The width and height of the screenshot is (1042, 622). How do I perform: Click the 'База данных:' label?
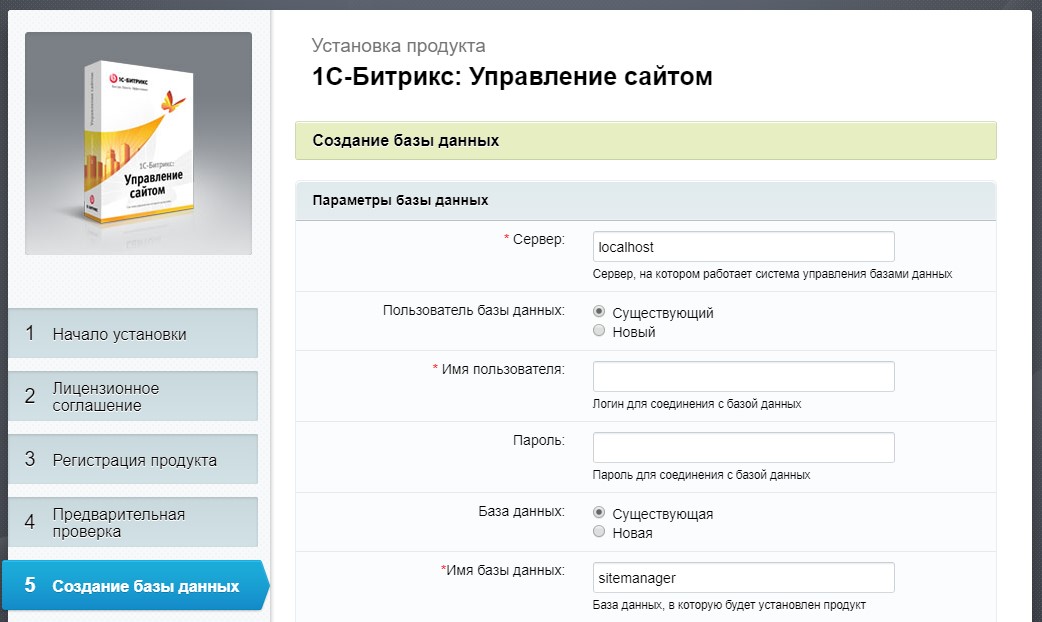pyautogui.click(x=522, y=511)
